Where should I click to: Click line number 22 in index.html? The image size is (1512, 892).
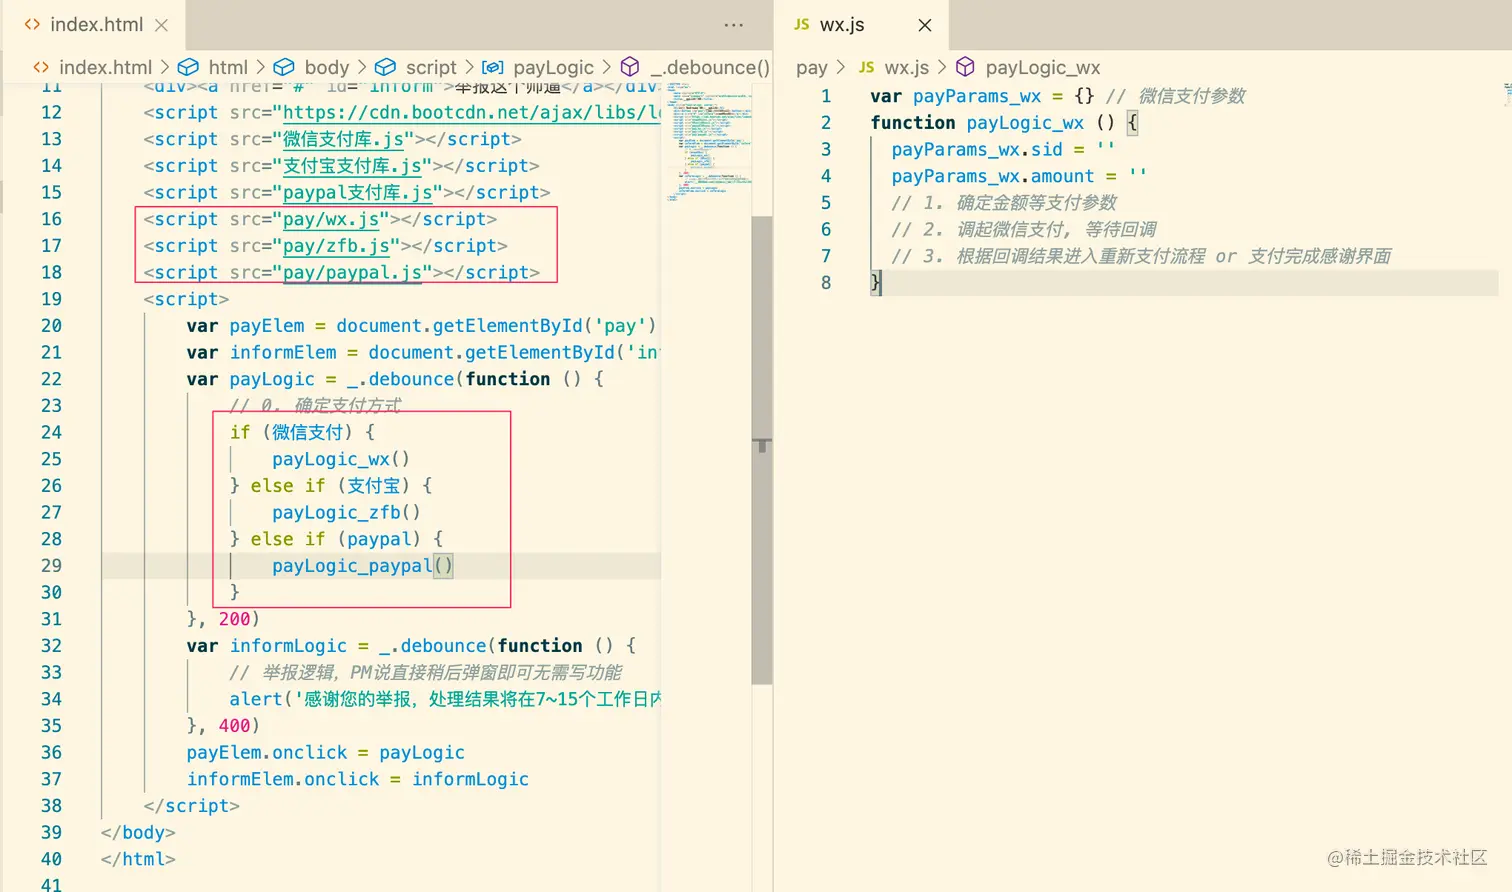coord(51,379)
